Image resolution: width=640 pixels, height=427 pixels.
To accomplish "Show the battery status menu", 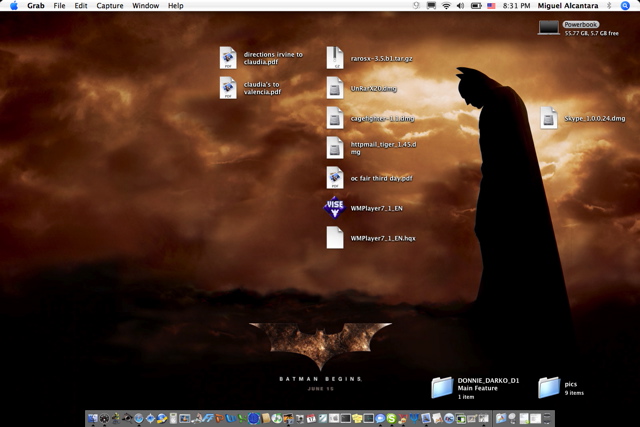I will tap(476, 6).
